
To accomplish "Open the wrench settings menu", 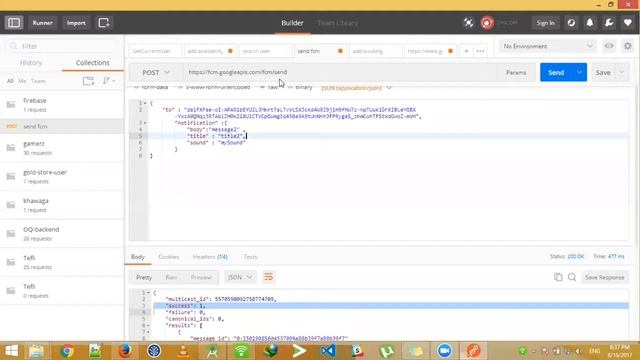I will pyautogui.click(x=609, y=23).
